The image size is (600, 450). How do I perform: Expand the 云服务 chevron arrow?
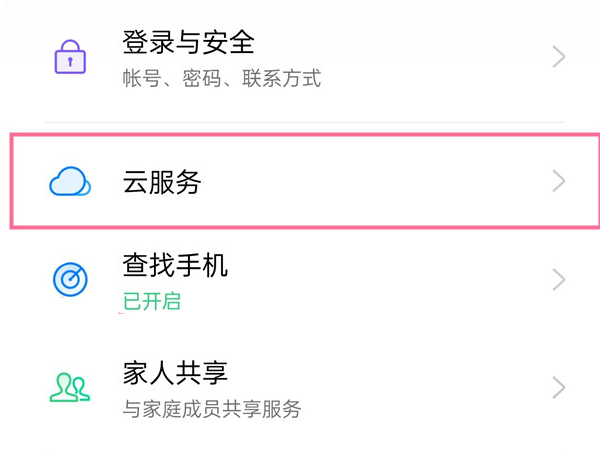[559, 181]
